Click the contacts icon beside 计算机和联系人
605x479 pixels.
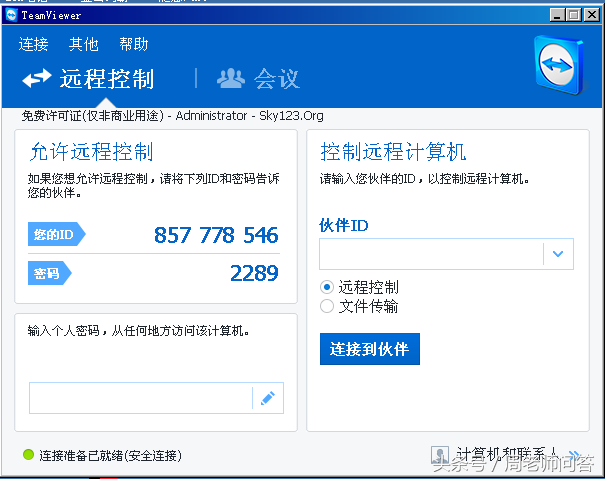click(440, 455)
